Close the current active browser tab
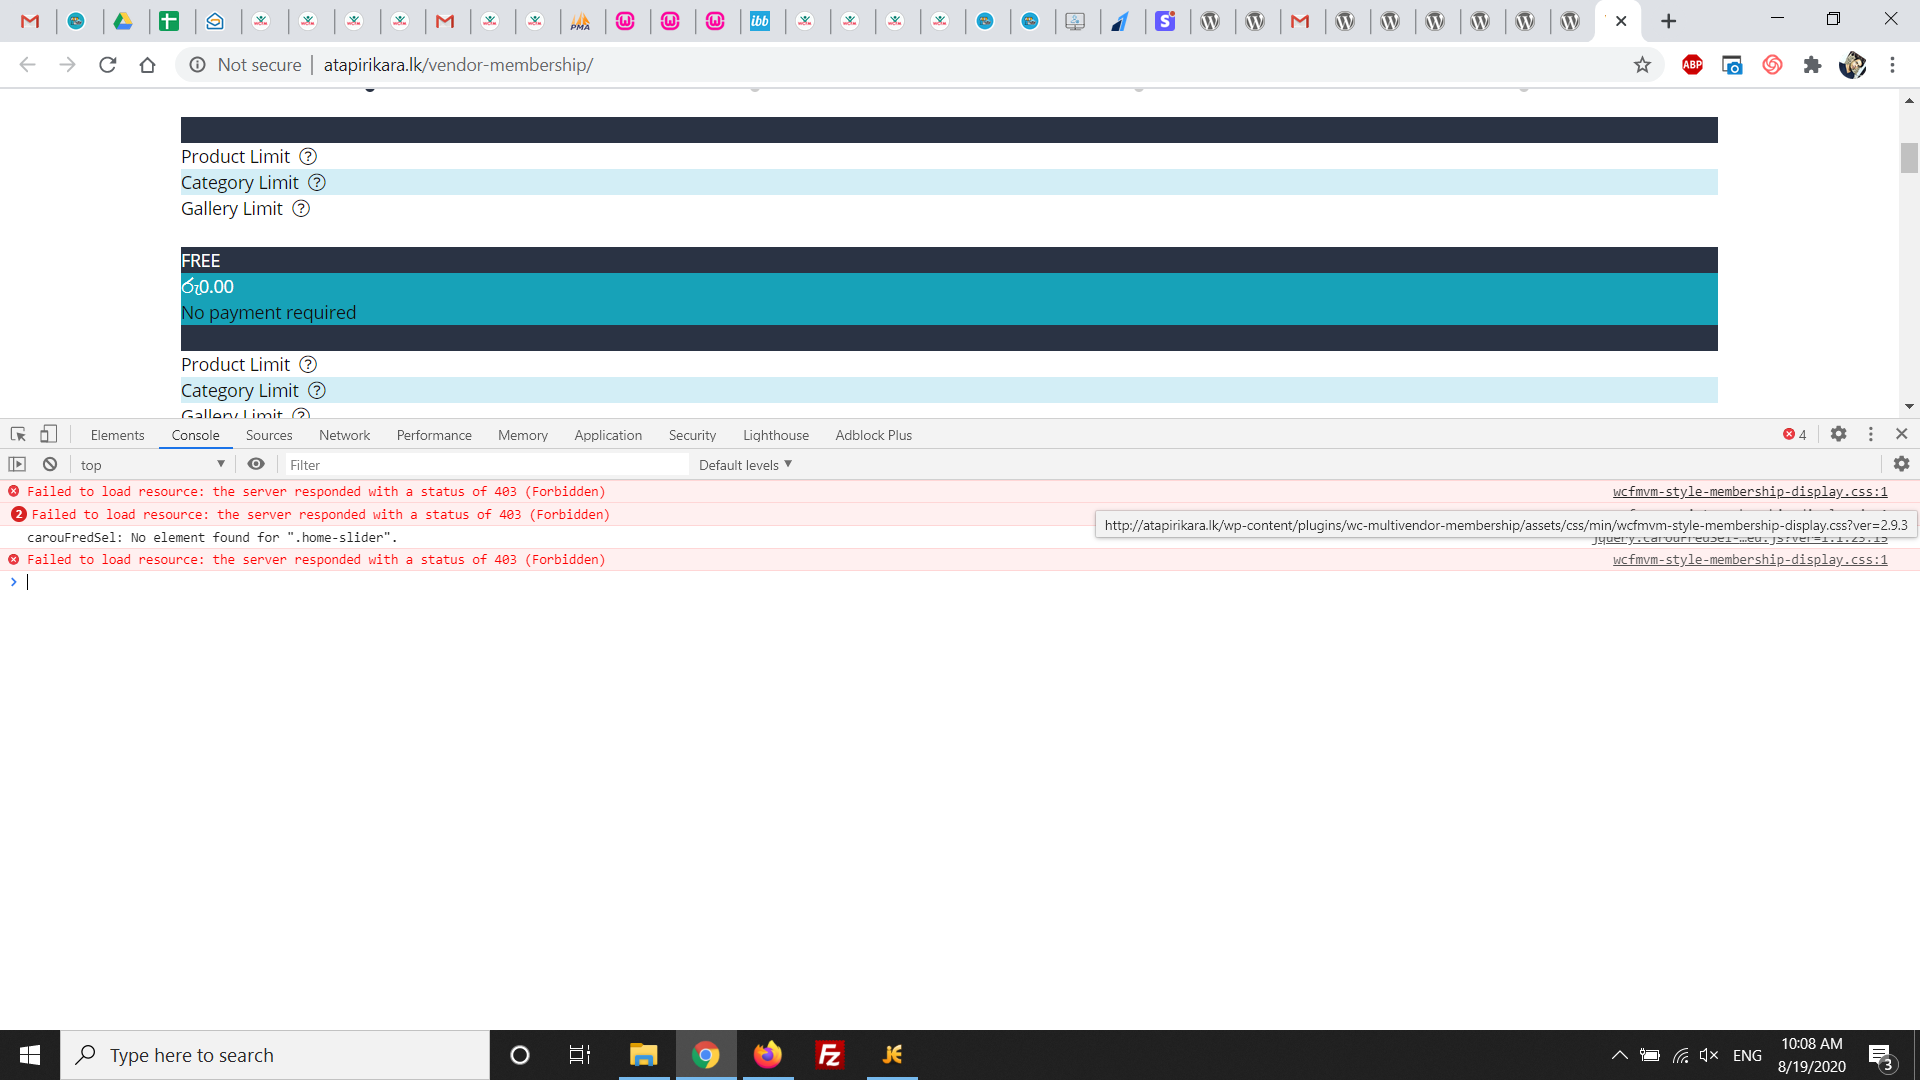 pyautogui.click(x=1621, y=21)
